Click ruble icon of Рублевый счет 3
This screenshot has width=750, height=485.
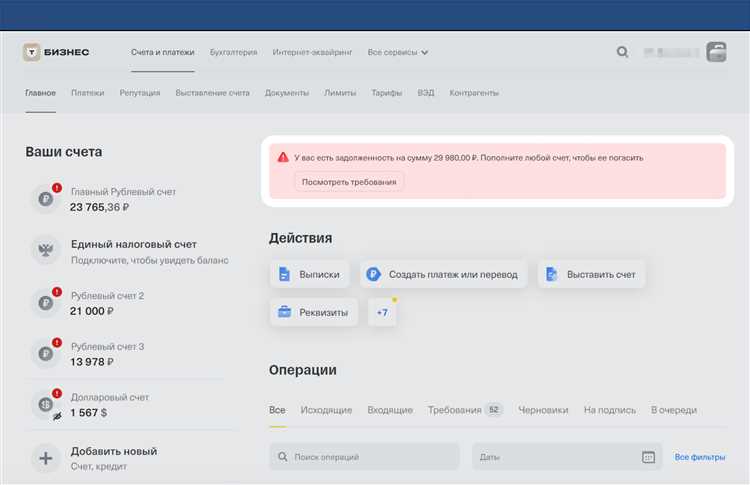[46, 353]
